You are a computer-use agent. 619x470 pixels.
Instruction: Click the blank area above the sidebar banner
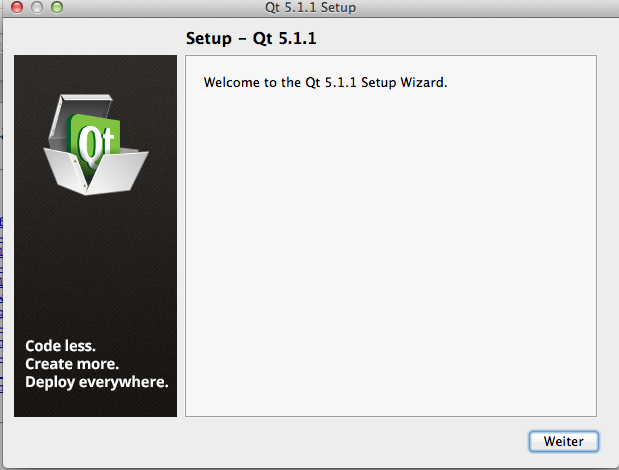(x=95, y=39)
